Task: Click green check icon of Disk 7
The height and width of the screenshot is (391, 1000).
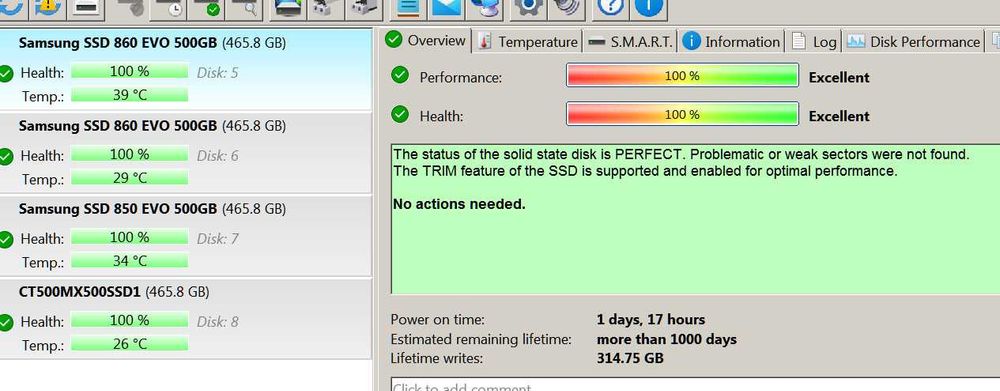Action: tap(6, 239)
